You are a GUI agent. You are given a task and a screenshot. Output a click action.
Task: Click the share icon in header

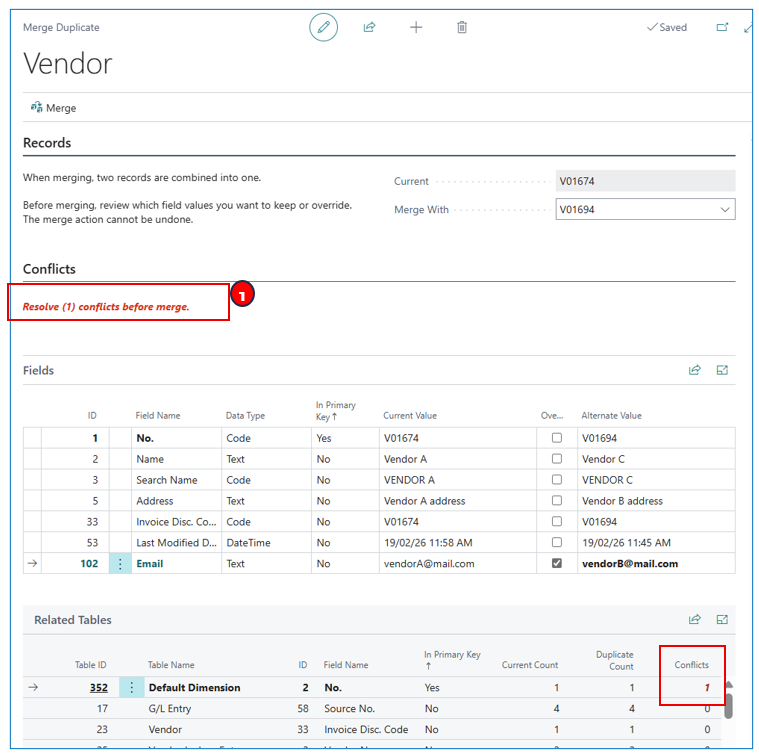click(369, 27)
